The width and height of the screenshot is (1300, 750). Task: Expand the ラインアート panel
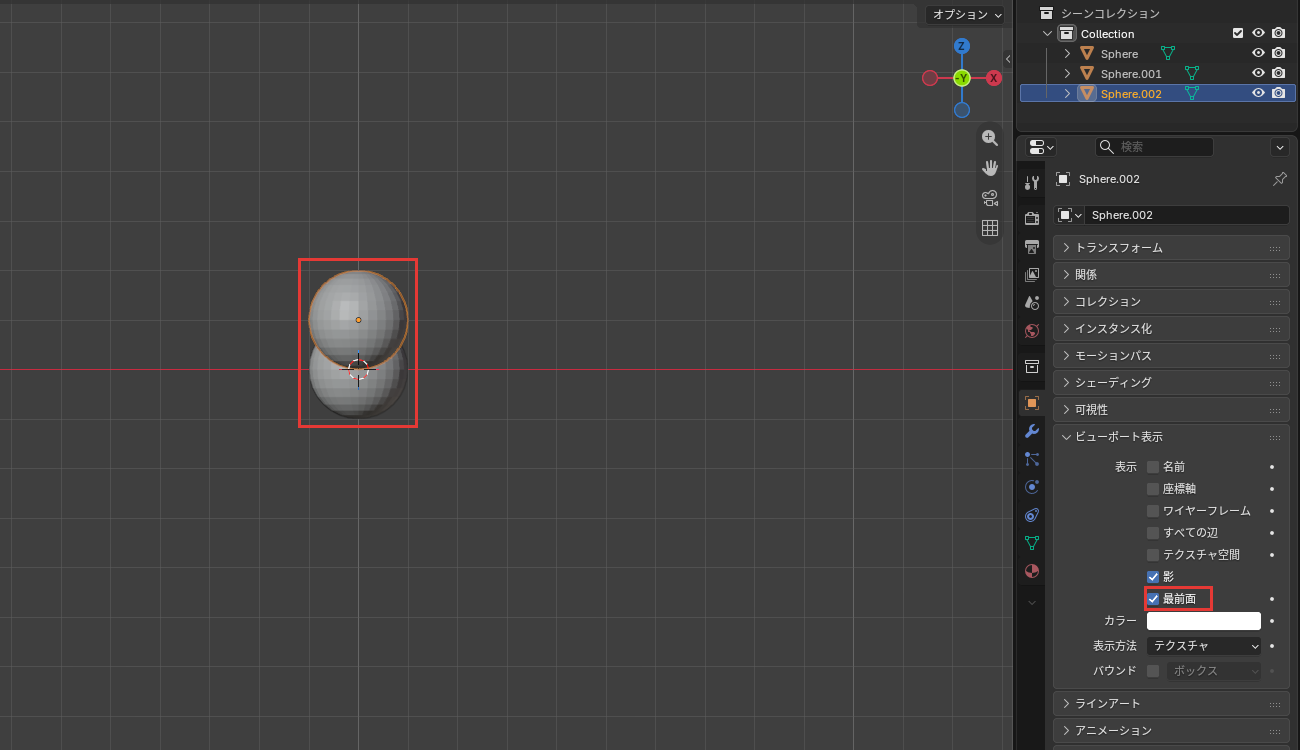[1171, 703]
